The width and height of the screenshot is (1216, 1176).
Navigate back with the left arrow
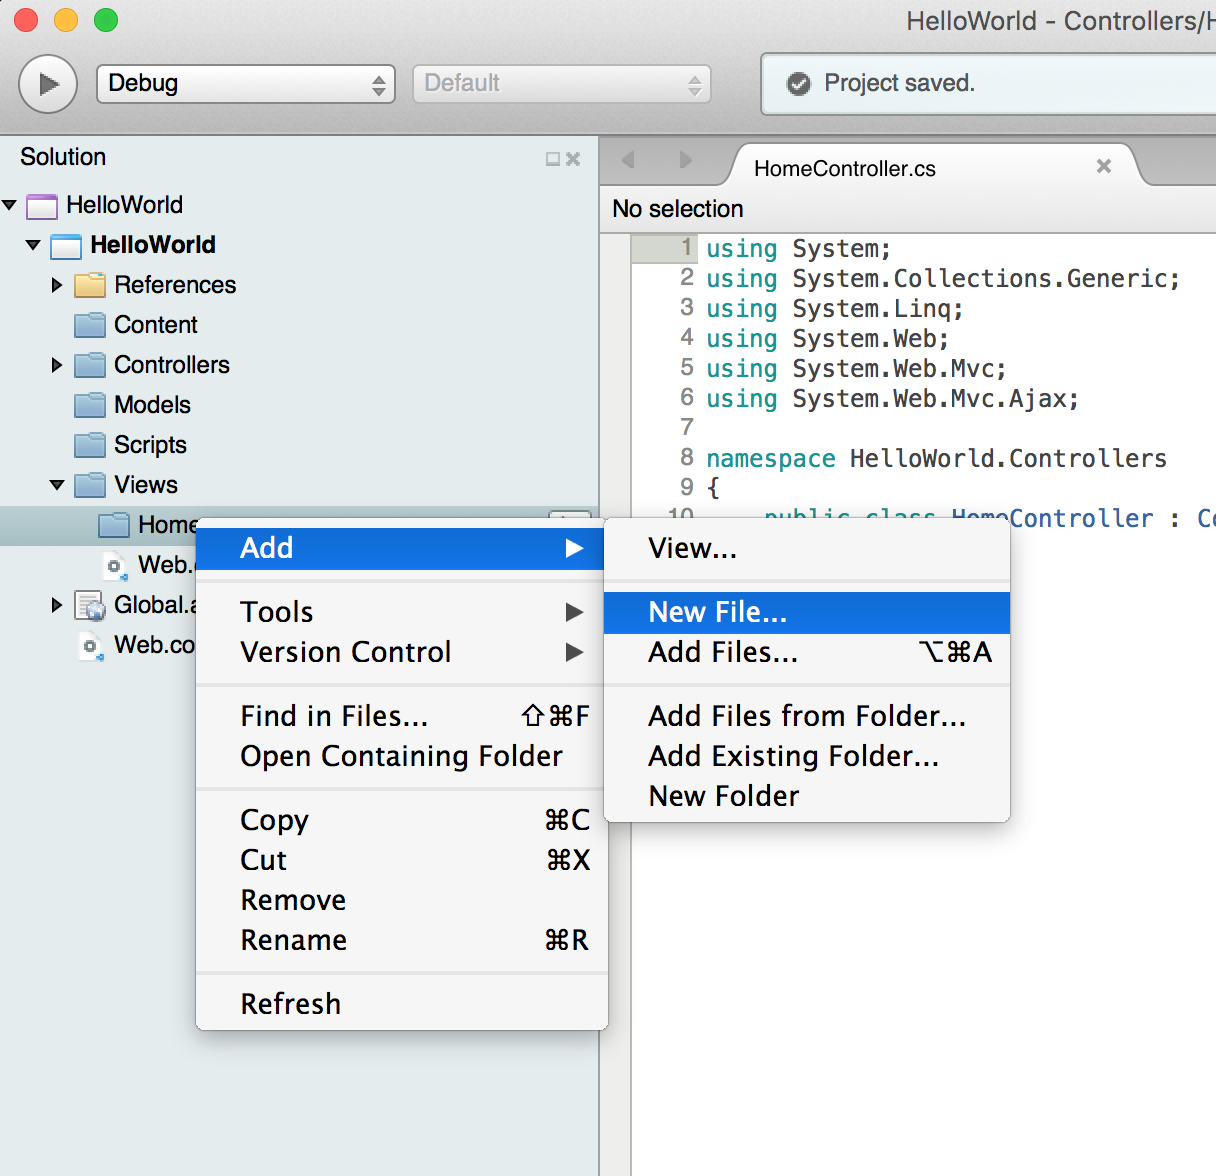[628, 160]
